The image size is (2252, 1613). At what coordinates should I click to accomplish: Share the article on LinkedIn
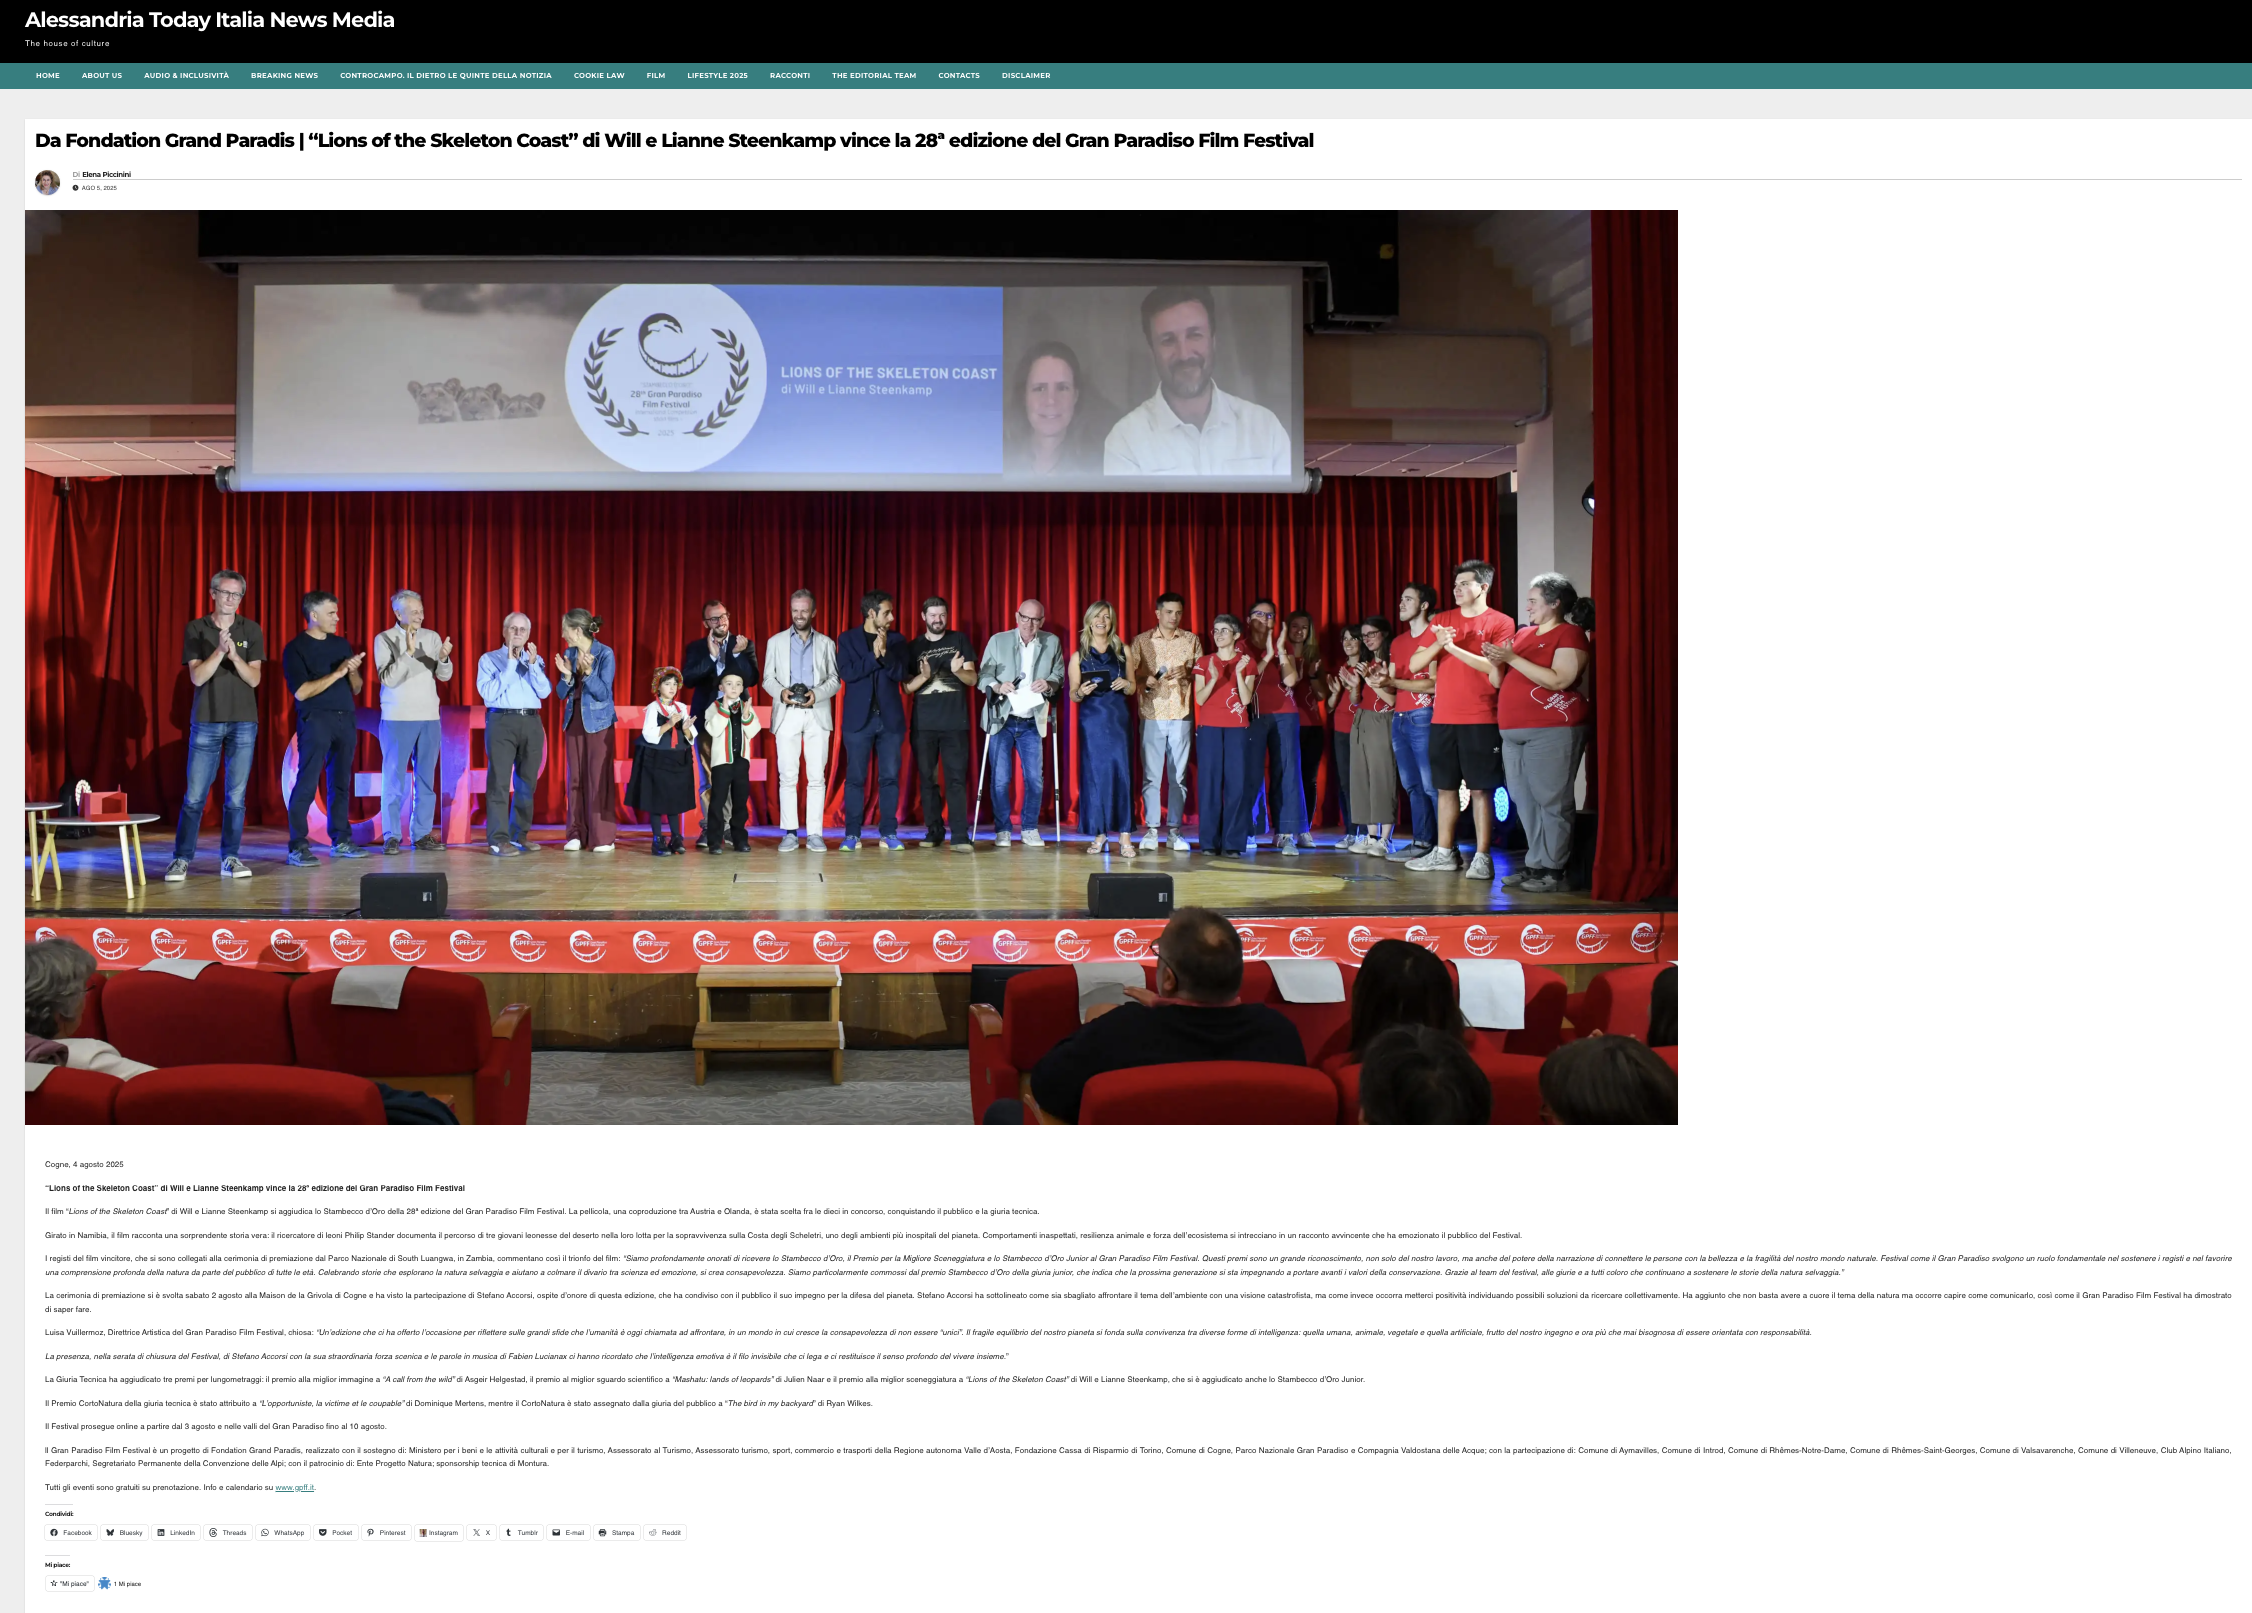176,1532
